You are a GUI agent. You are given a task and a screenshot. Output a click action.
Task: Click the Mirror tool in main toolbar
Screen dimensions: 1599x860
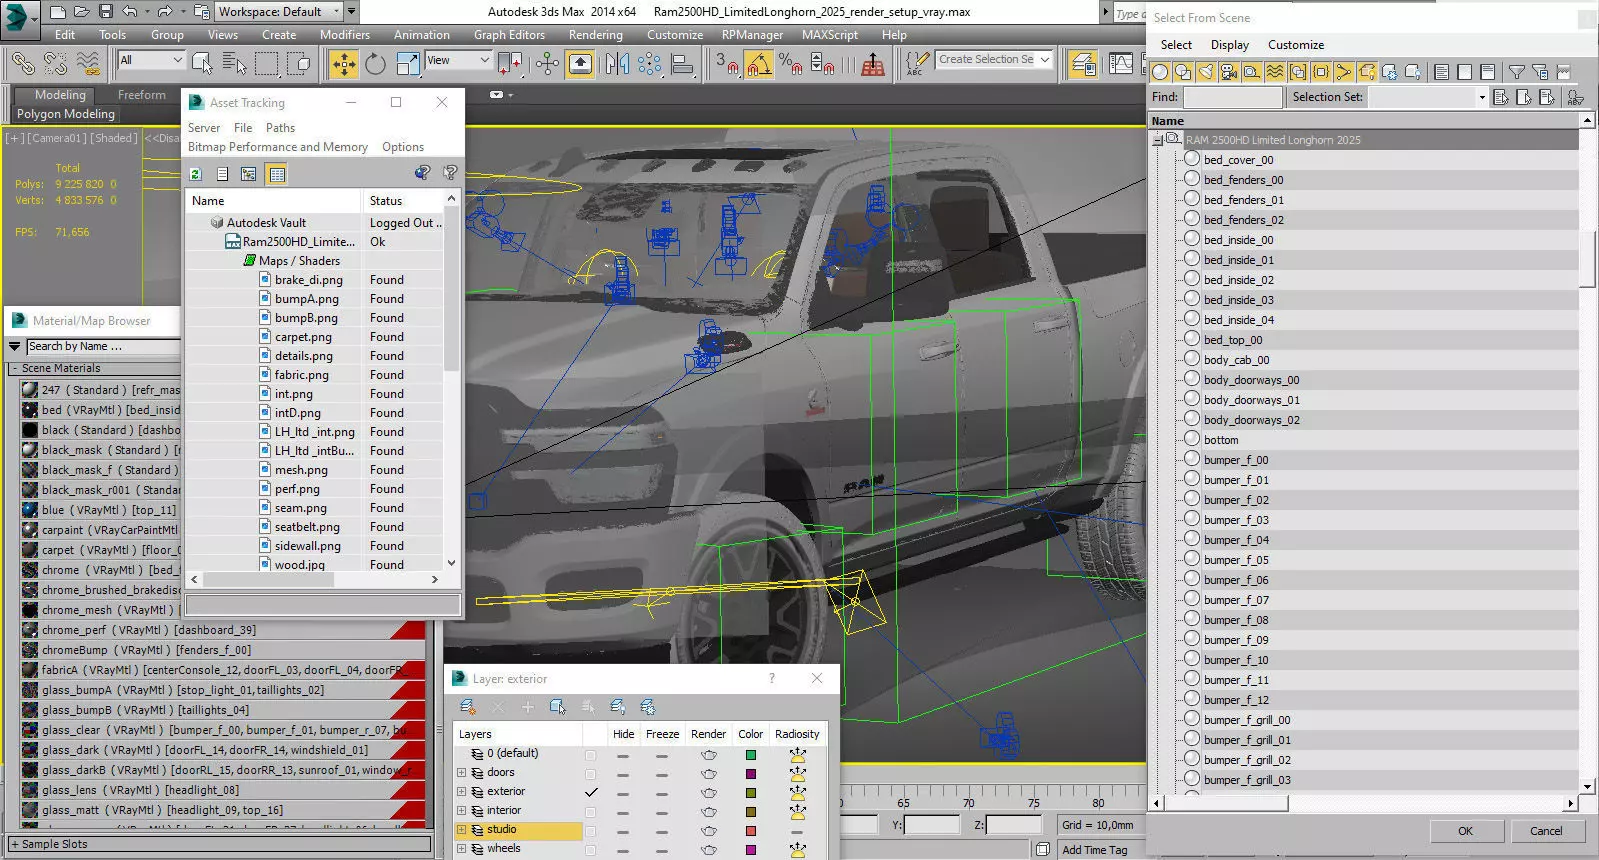coord(617,64)
